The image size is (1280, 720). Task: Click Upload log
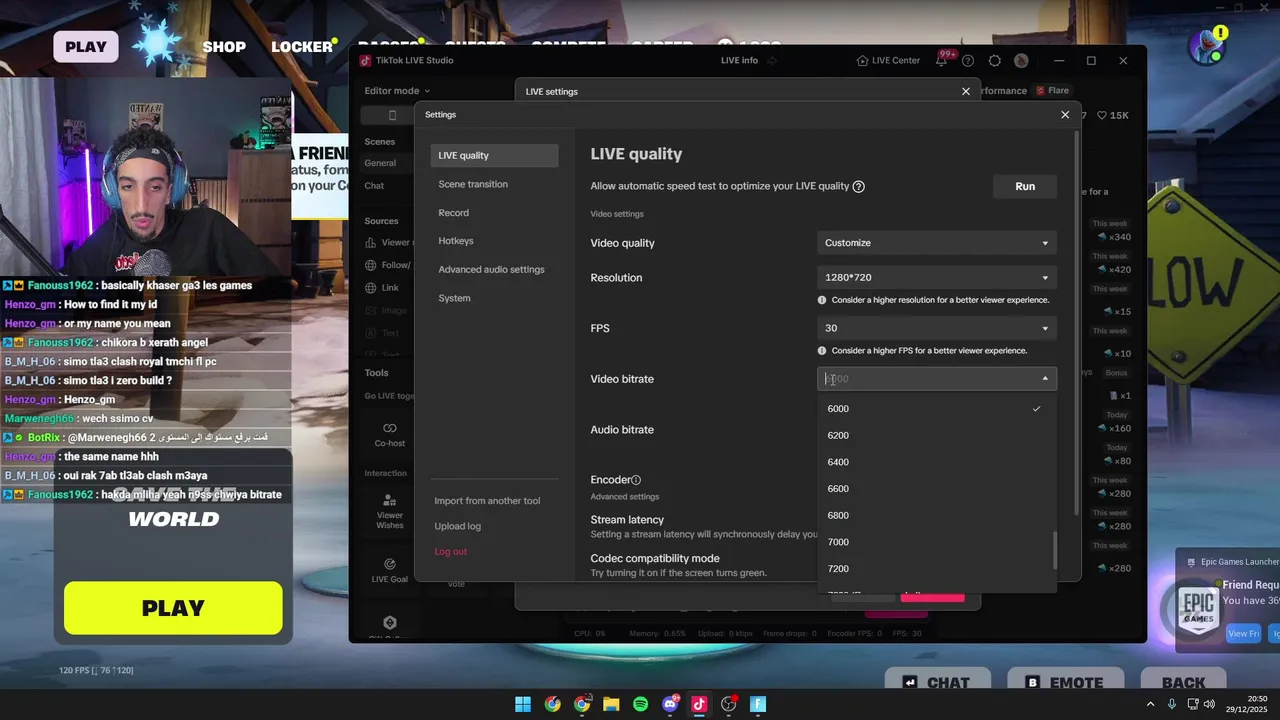point(457,526)
